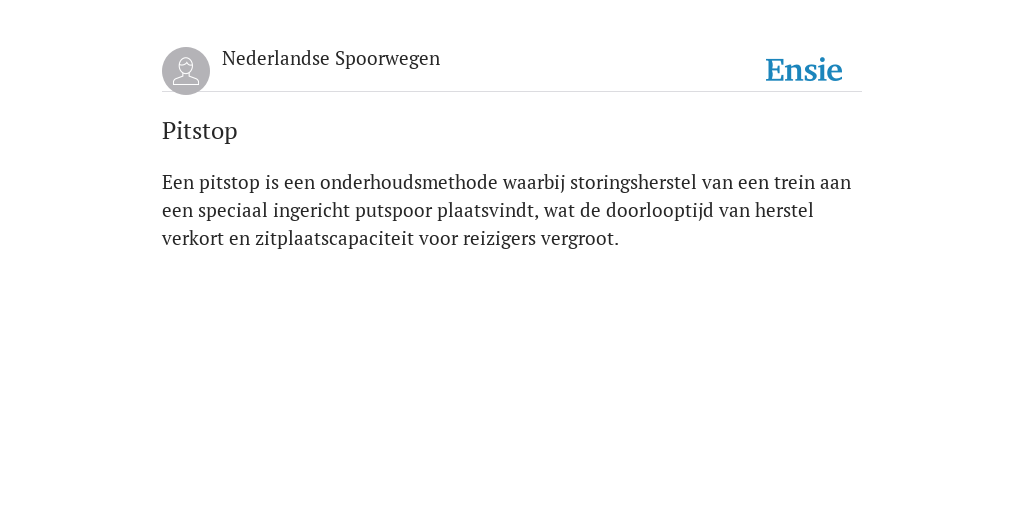Screen dimensions: 1024x512
Task: Open the Nederlandse Spoorwegen author name
Action: click(331, 58)
